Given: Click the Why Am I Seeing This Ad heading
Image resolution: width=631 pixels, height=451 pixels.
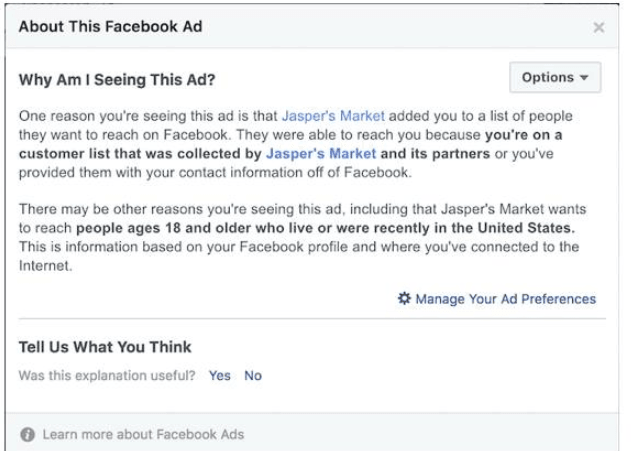Looking at the screenshot, I should pos(117,80).
